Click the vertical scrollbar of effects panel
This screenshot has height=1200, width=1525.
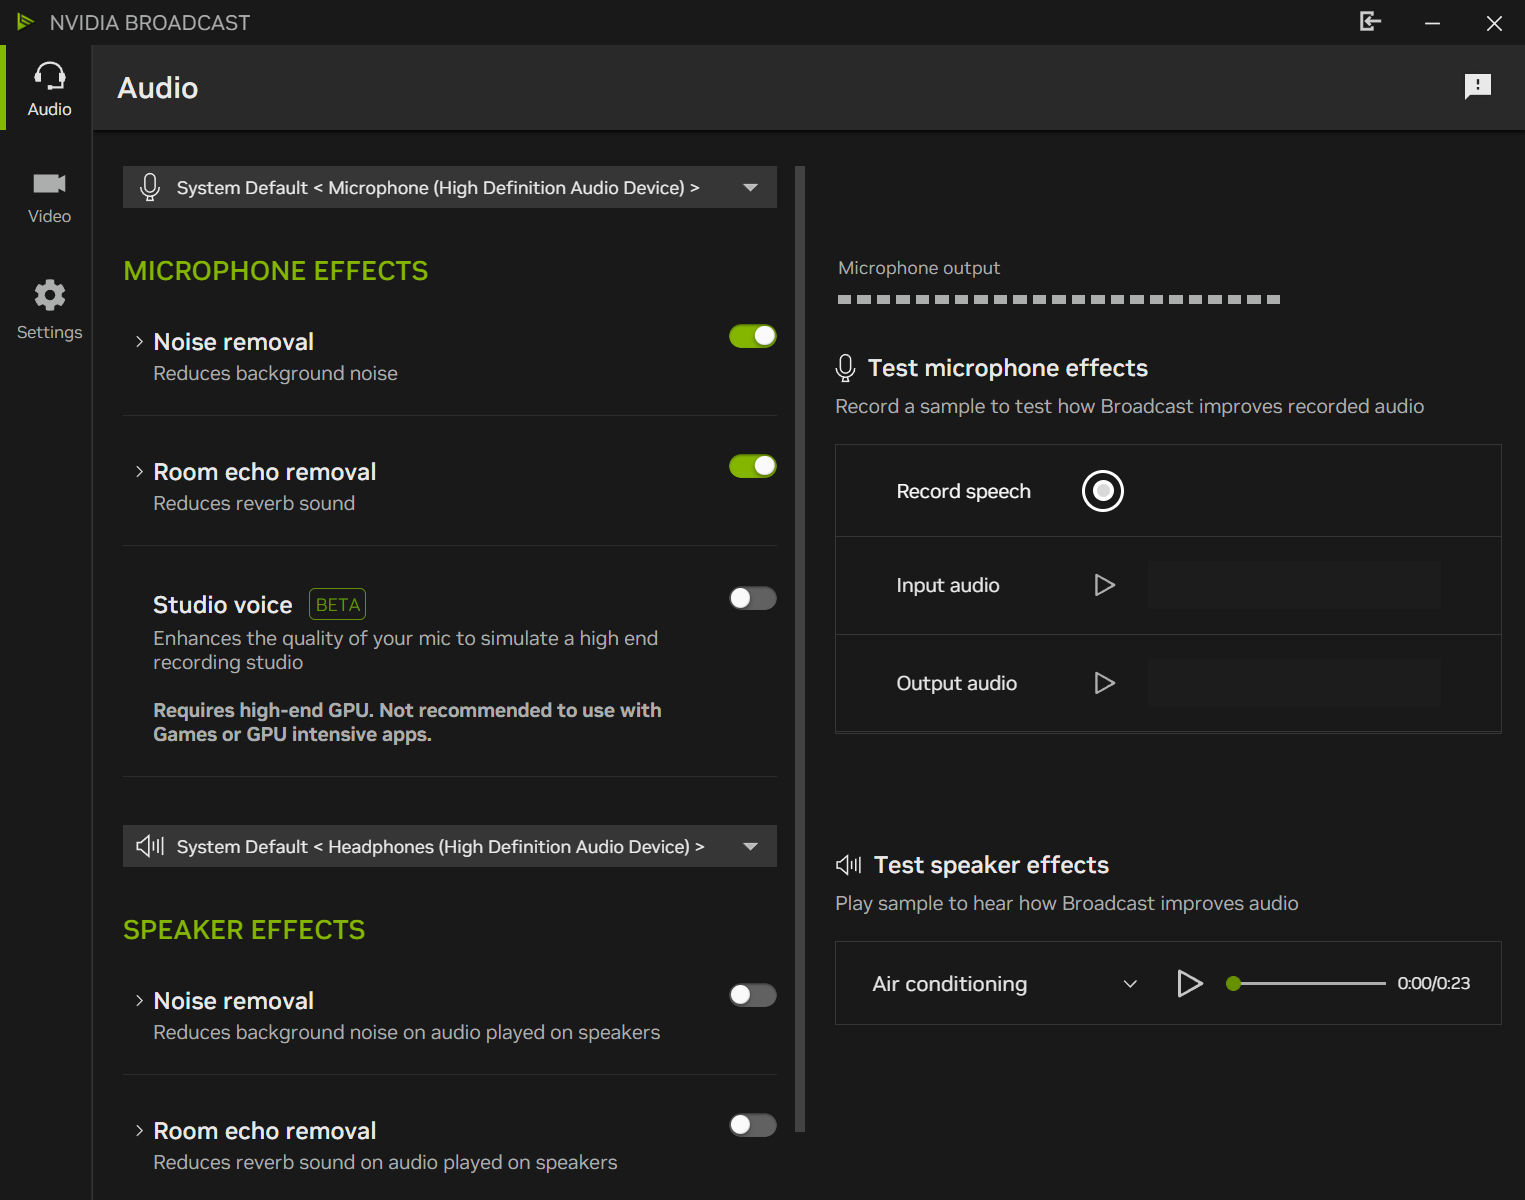pyautogui.click(x=800, y=650)
